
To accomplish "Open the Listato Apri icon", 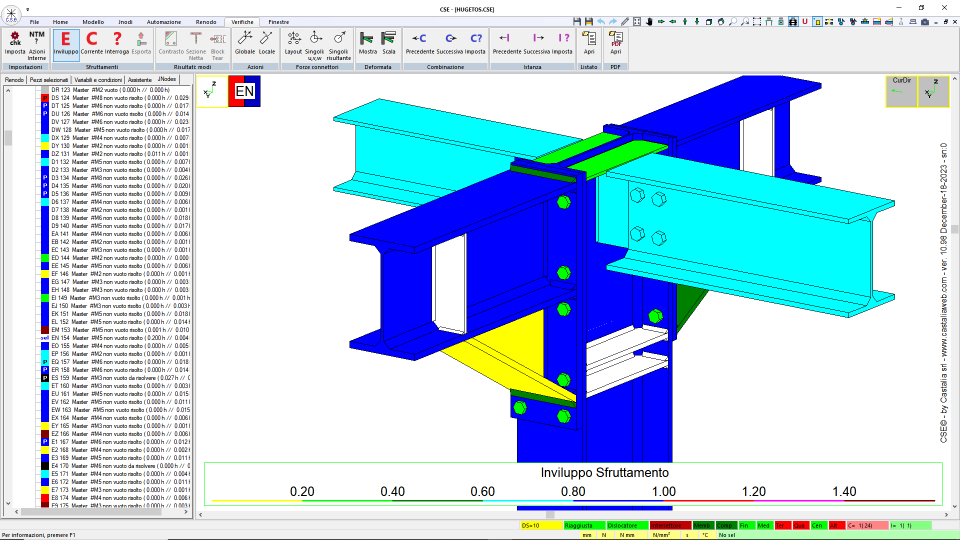I will [x=589, y=44].
